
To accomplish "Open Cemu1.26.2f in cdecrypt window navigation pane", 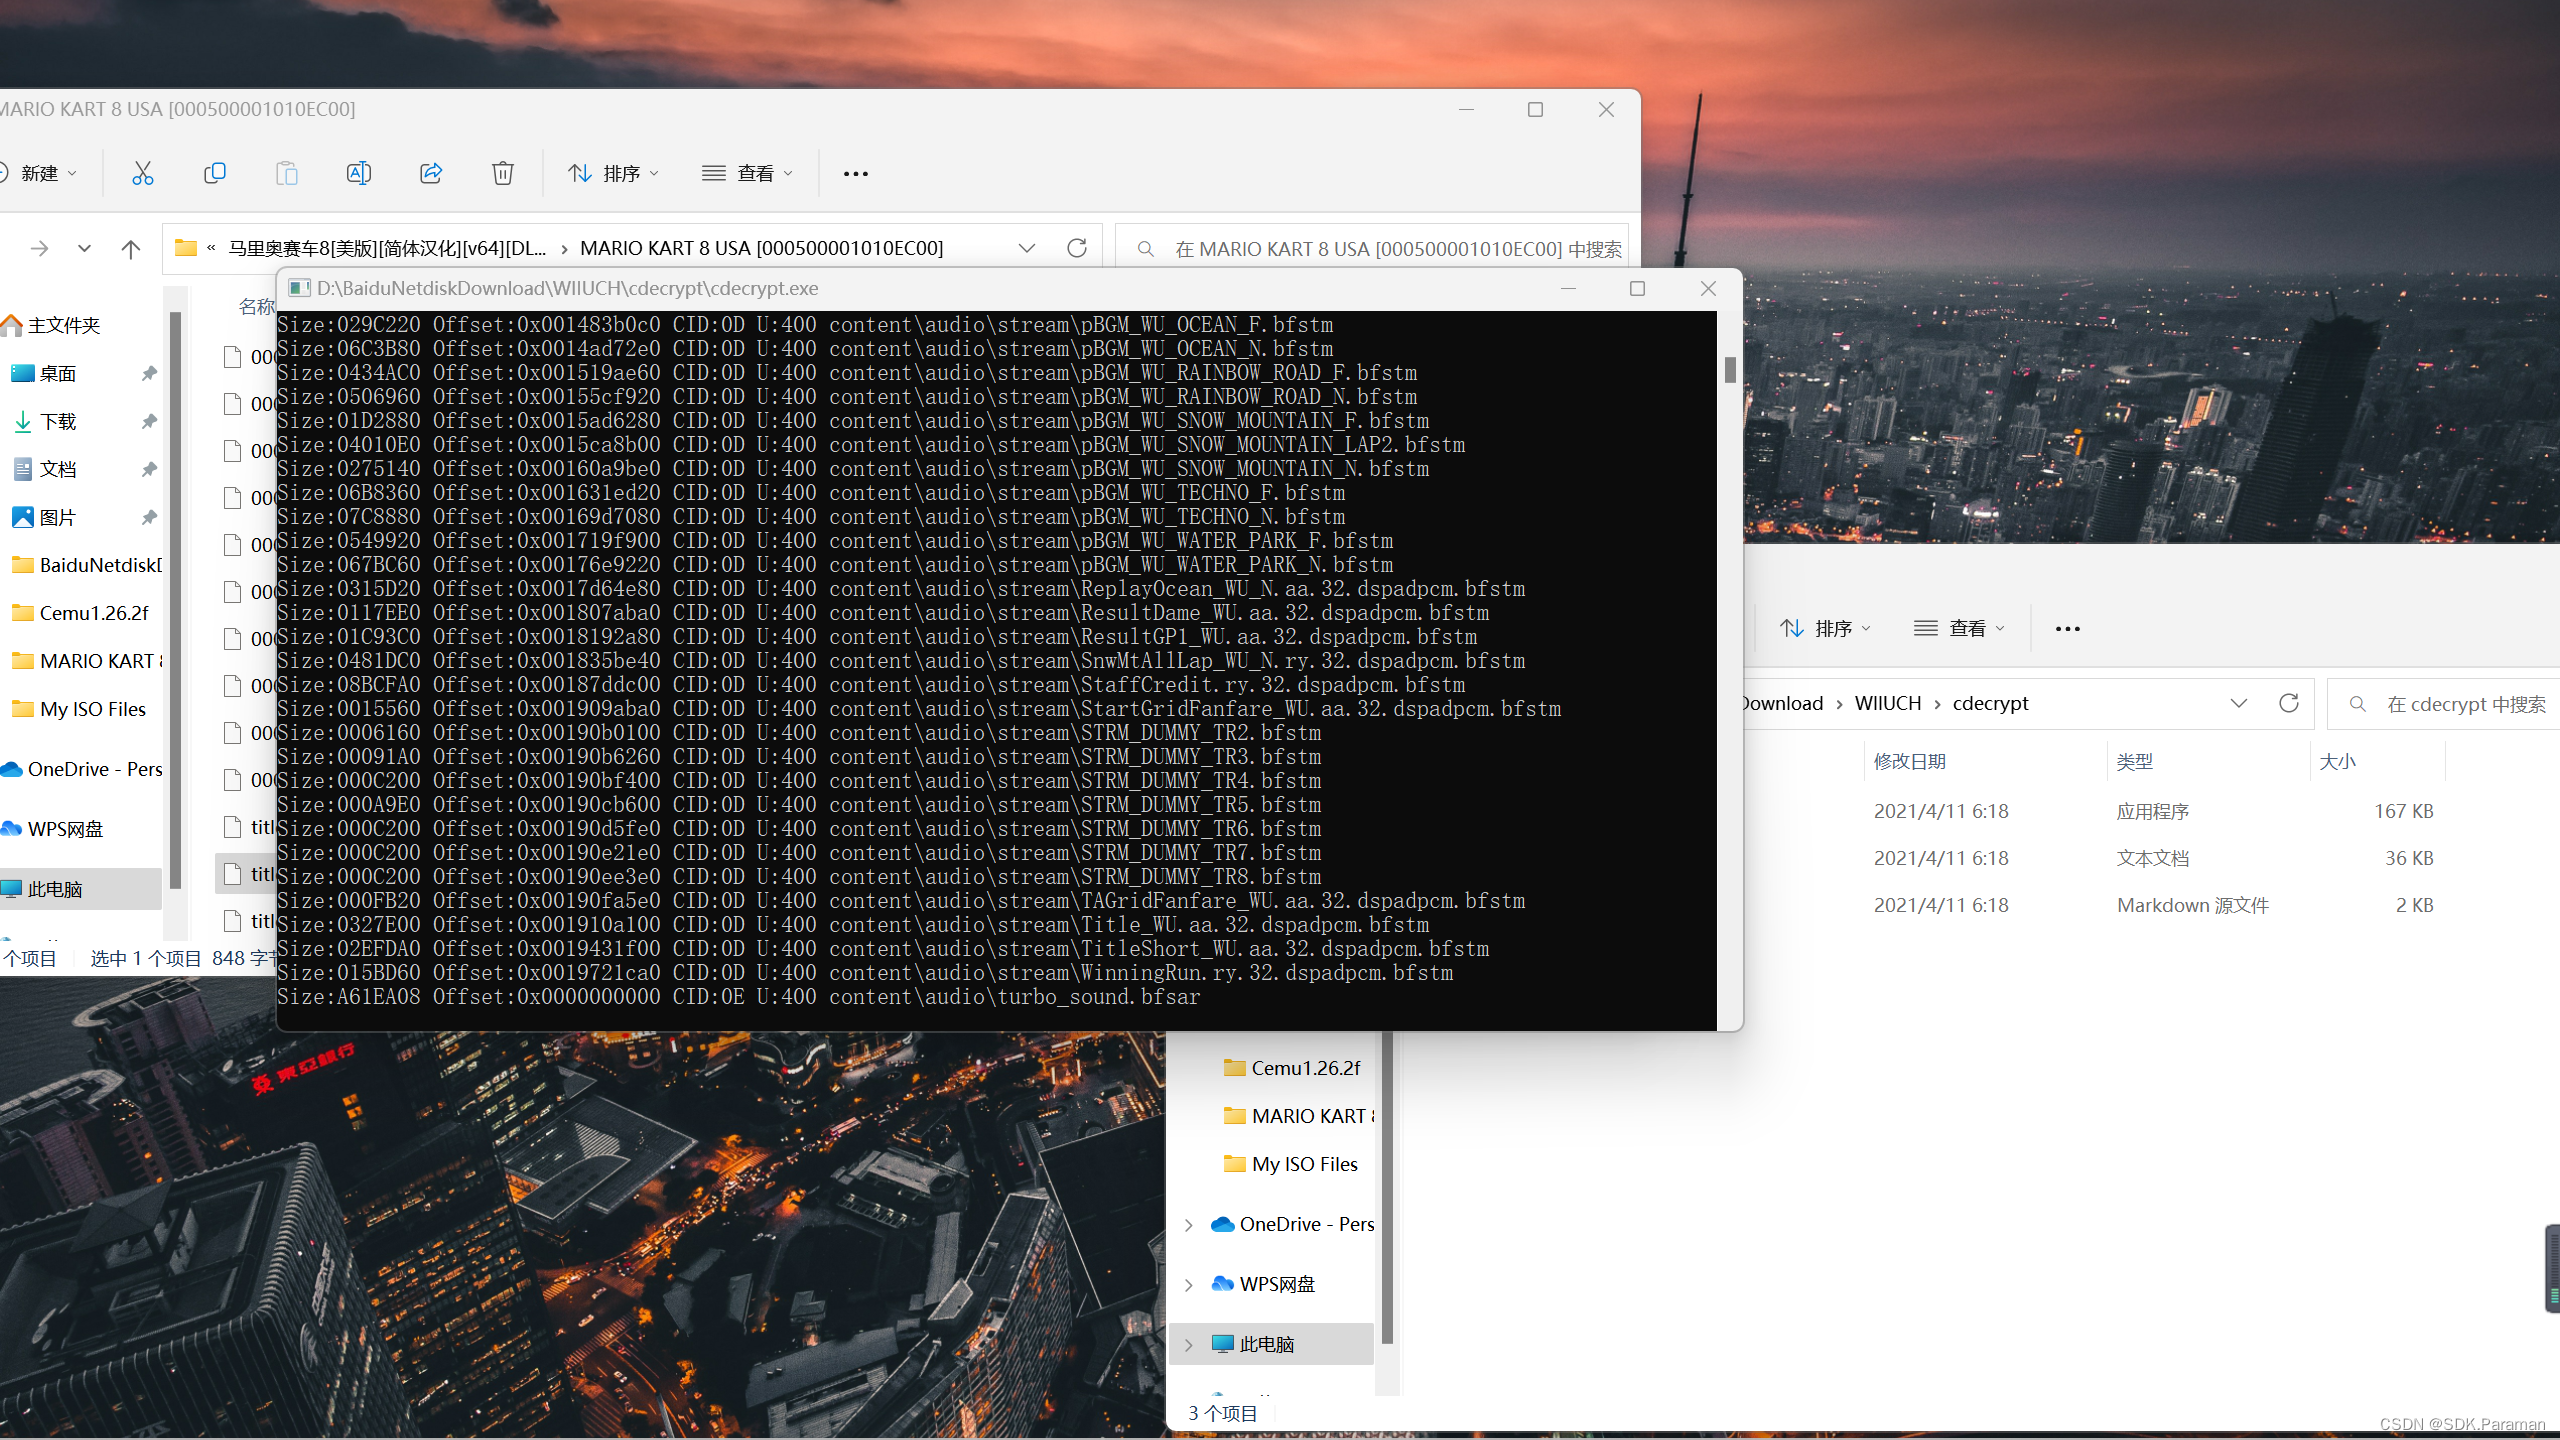I will [x=1292, y=1068].
